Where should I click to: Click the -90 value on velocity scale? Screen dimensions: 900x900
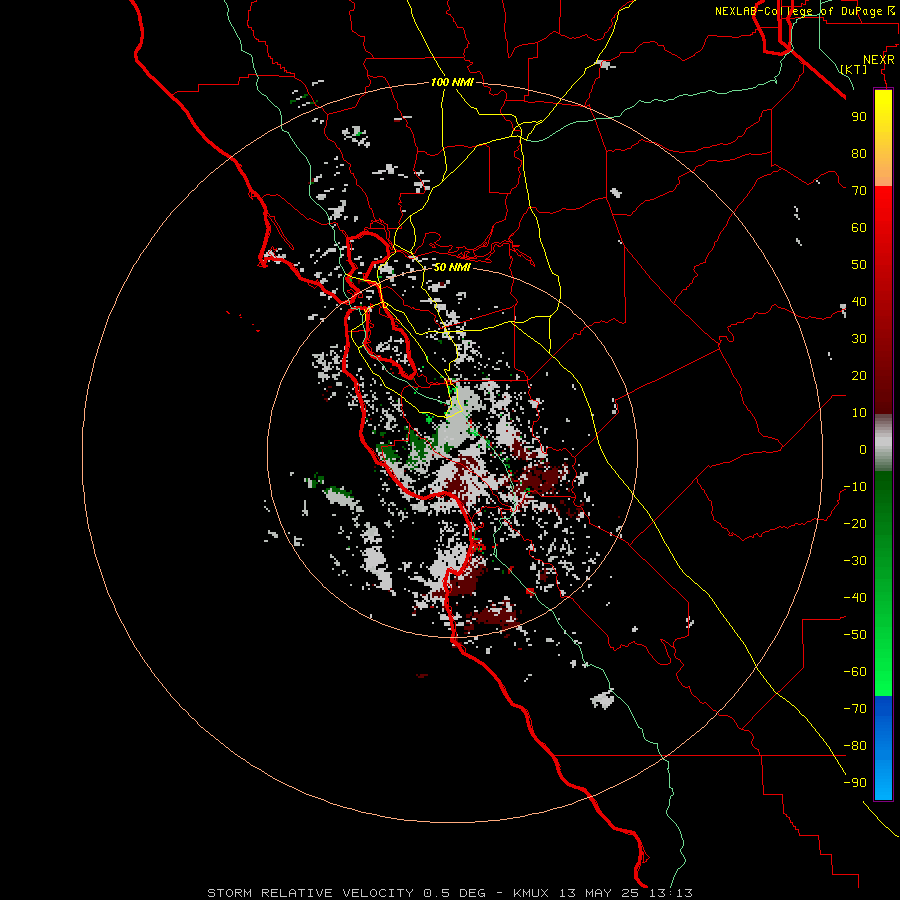(x=855, y=782)
